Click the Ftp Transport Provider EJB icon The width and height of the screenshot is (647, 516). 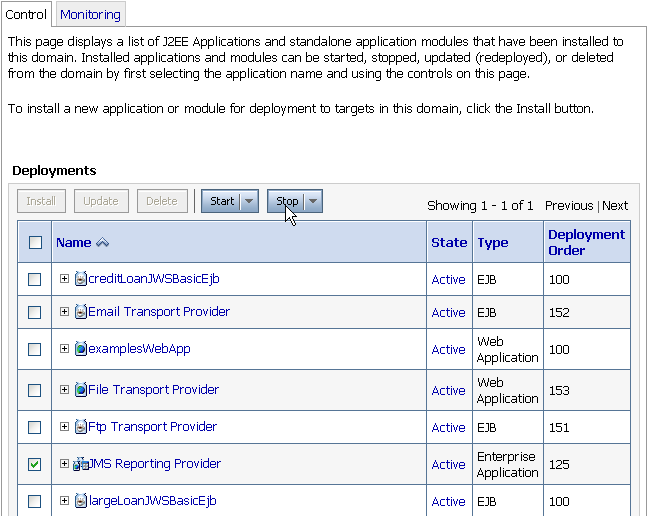pyautogui.click(x=81, y=427)
